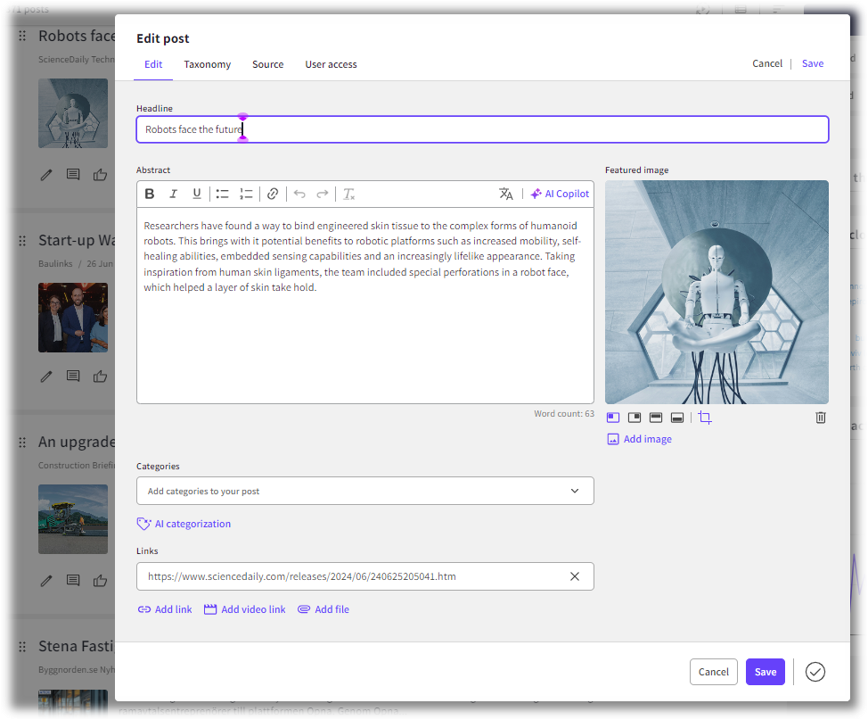Click the circular checkmark button beside Save
The width and height of the screenshot is (868, 720).
pos(815,672)
